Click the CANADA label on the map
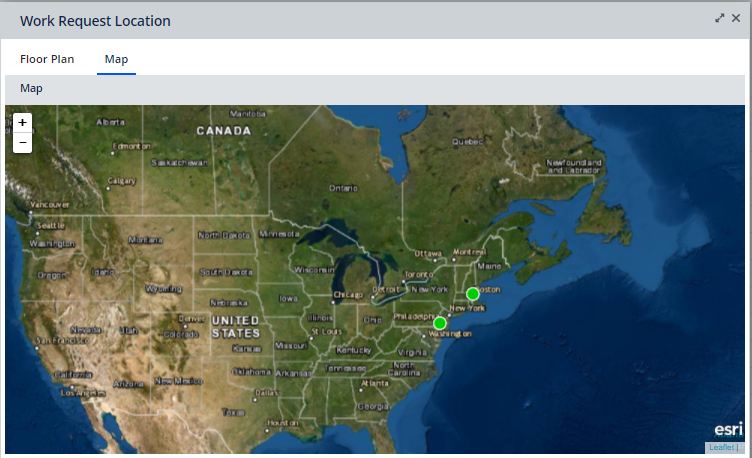752x458 pixels. tap(223, 130)
